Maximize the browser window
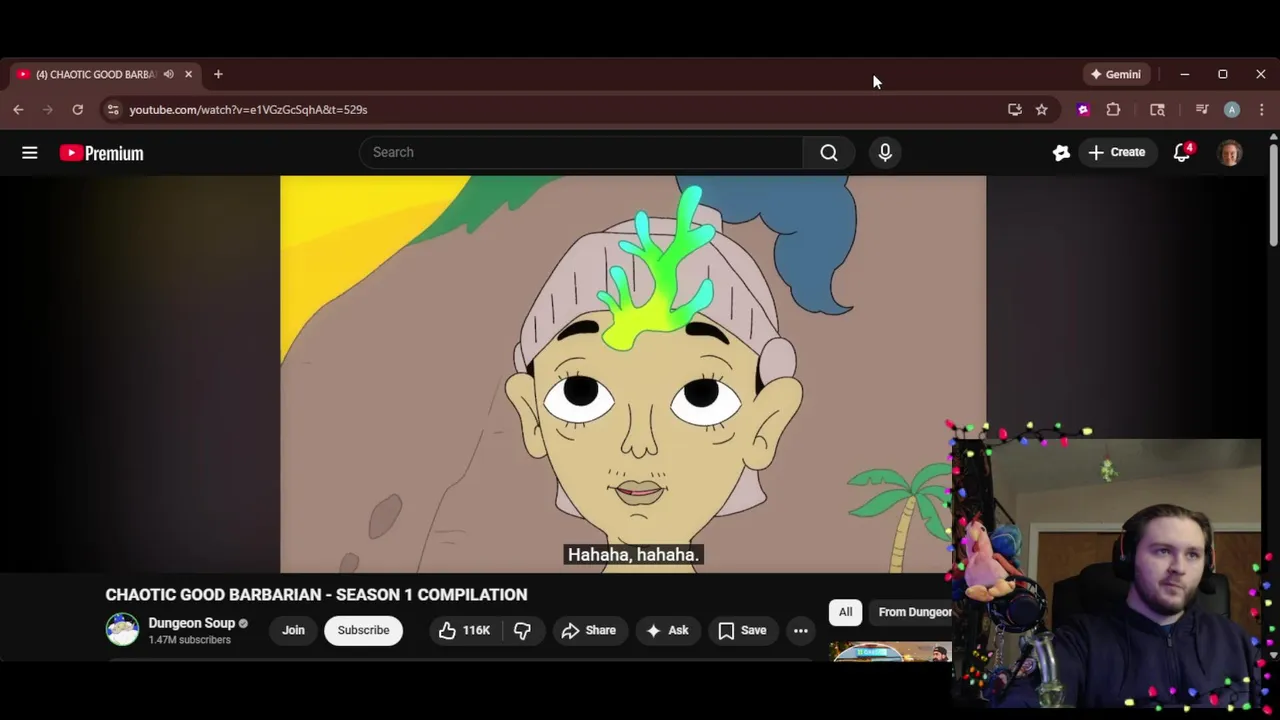Viewport: 1280px width, 720px height. click(1222, 74)
